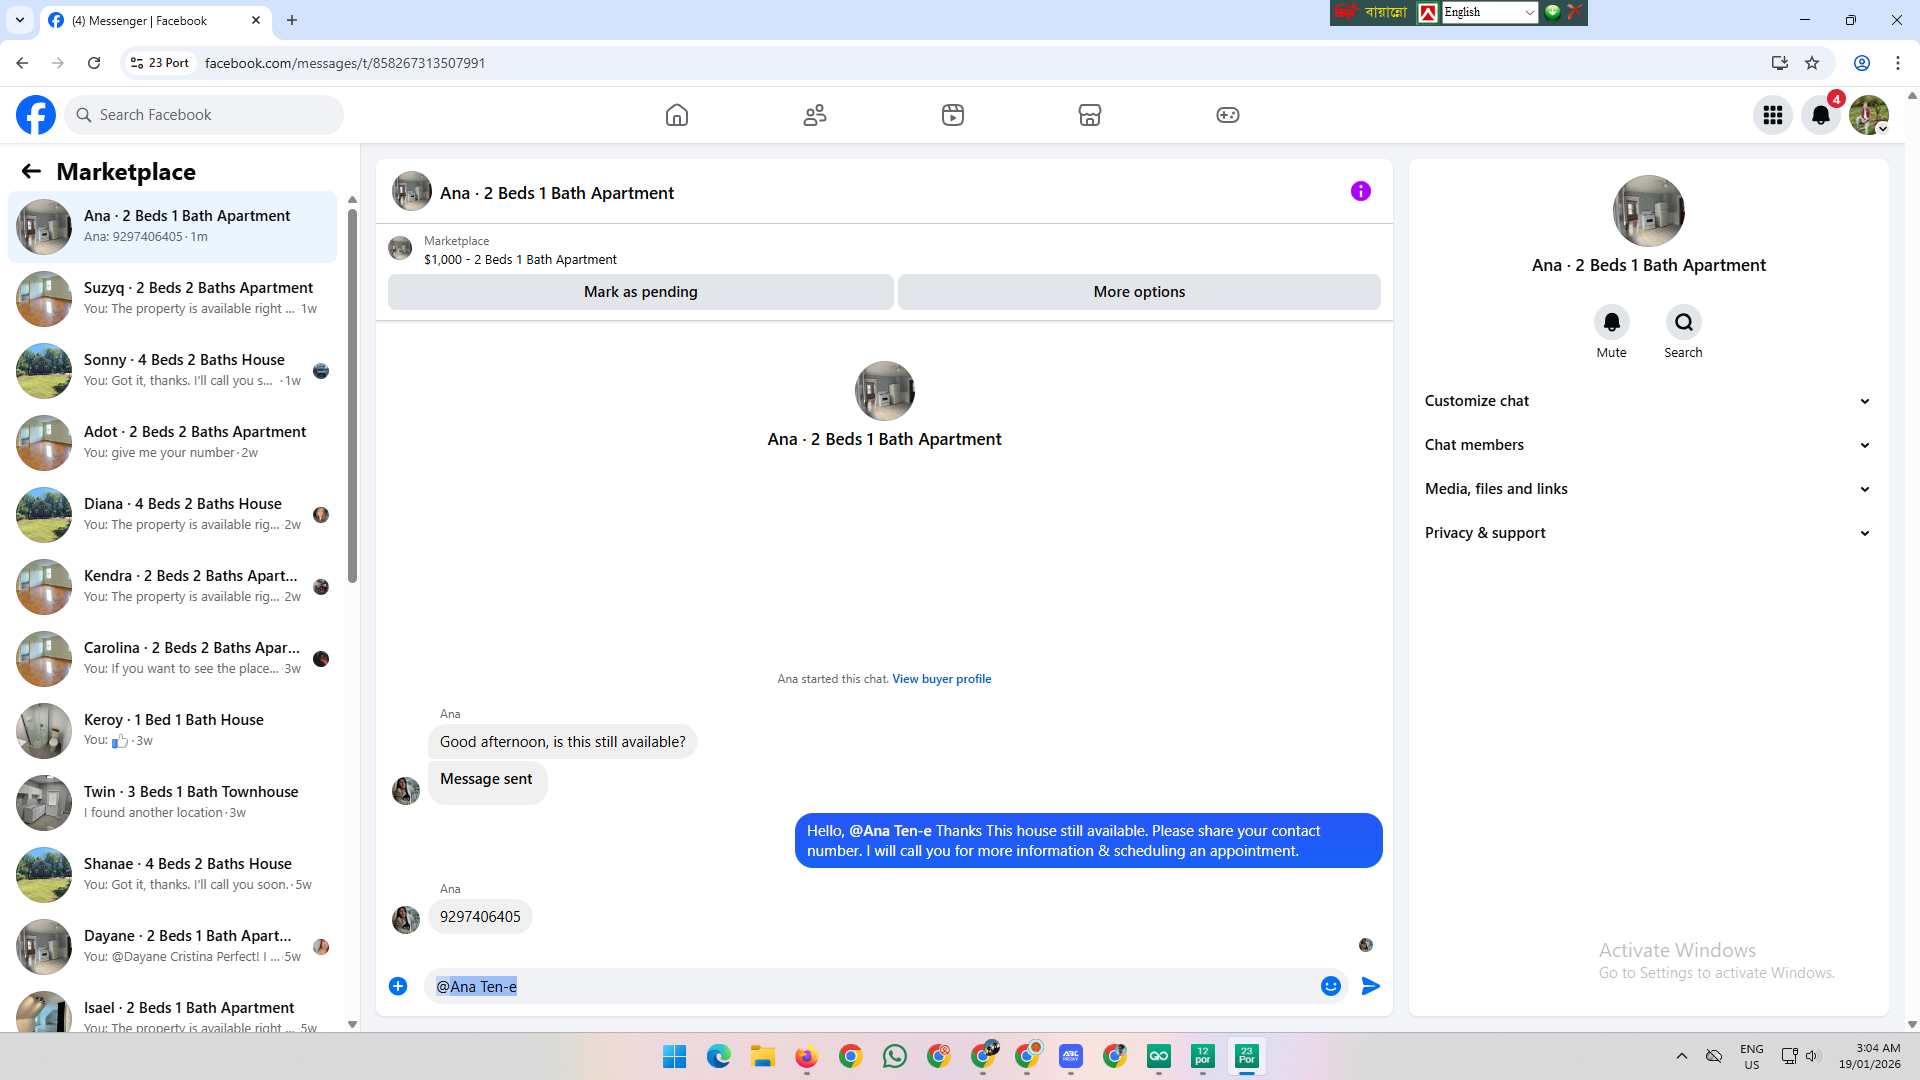
Task: Click Mark as pending button
Action: (641, 292)
